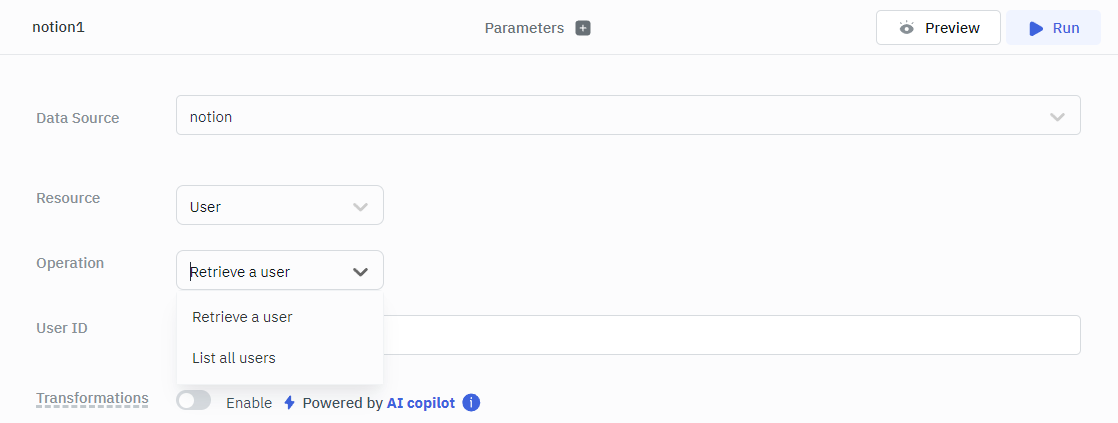Image resolution: width=1118 pixels, height=423 pixels.
Task: Expand the Resource dropdown set to User
Action: point(279,206)
